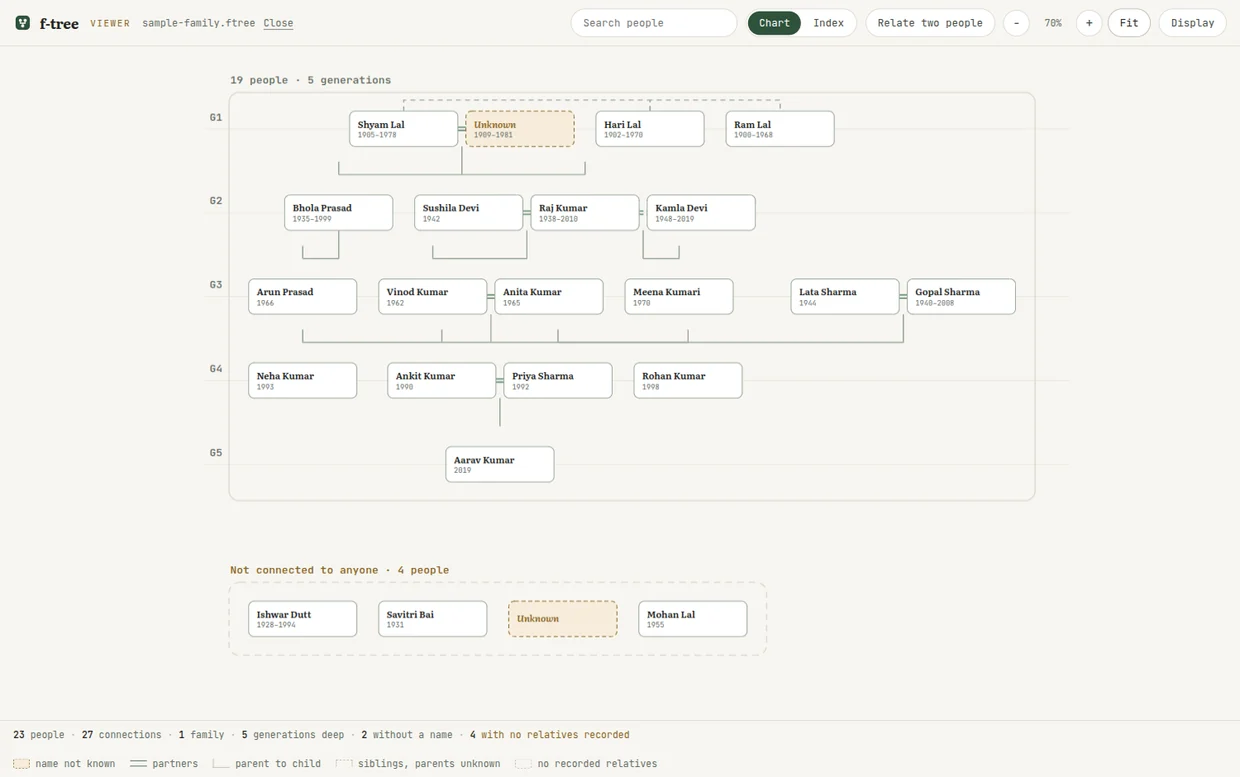The image size is (1240, 777).
Task: Select the undated Unknown card beside Savitri Bai
Action: [563, 619]
